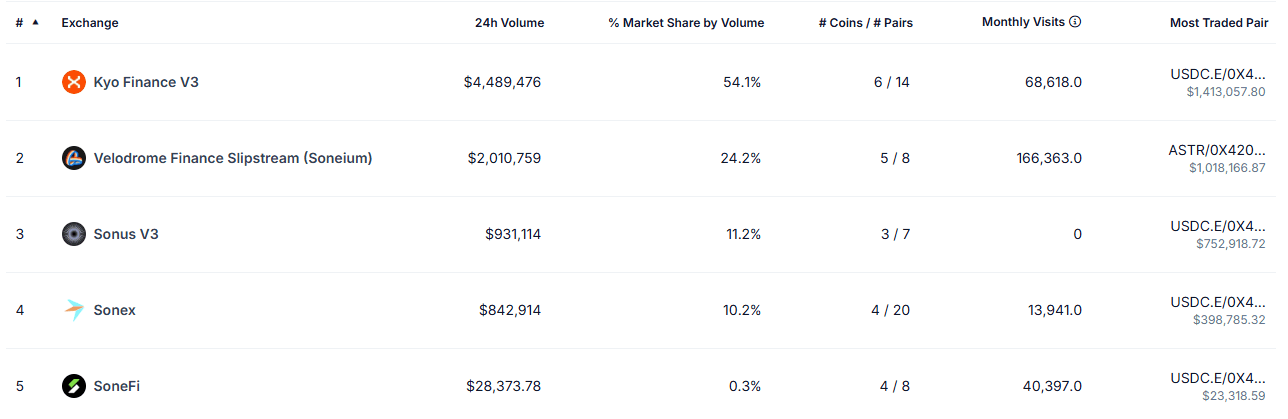Click the Kyo Finance V3 logo icon

pyautogui.click(x=73, y=82)
